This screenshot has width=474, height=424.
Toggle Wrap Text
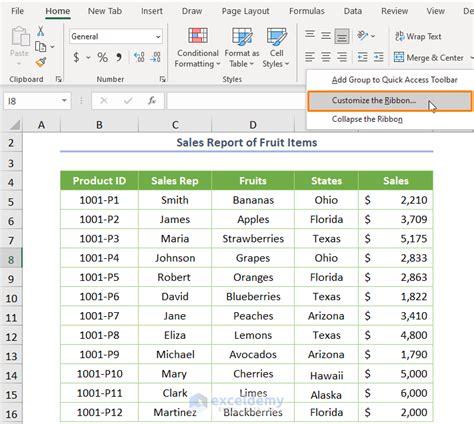418,36
